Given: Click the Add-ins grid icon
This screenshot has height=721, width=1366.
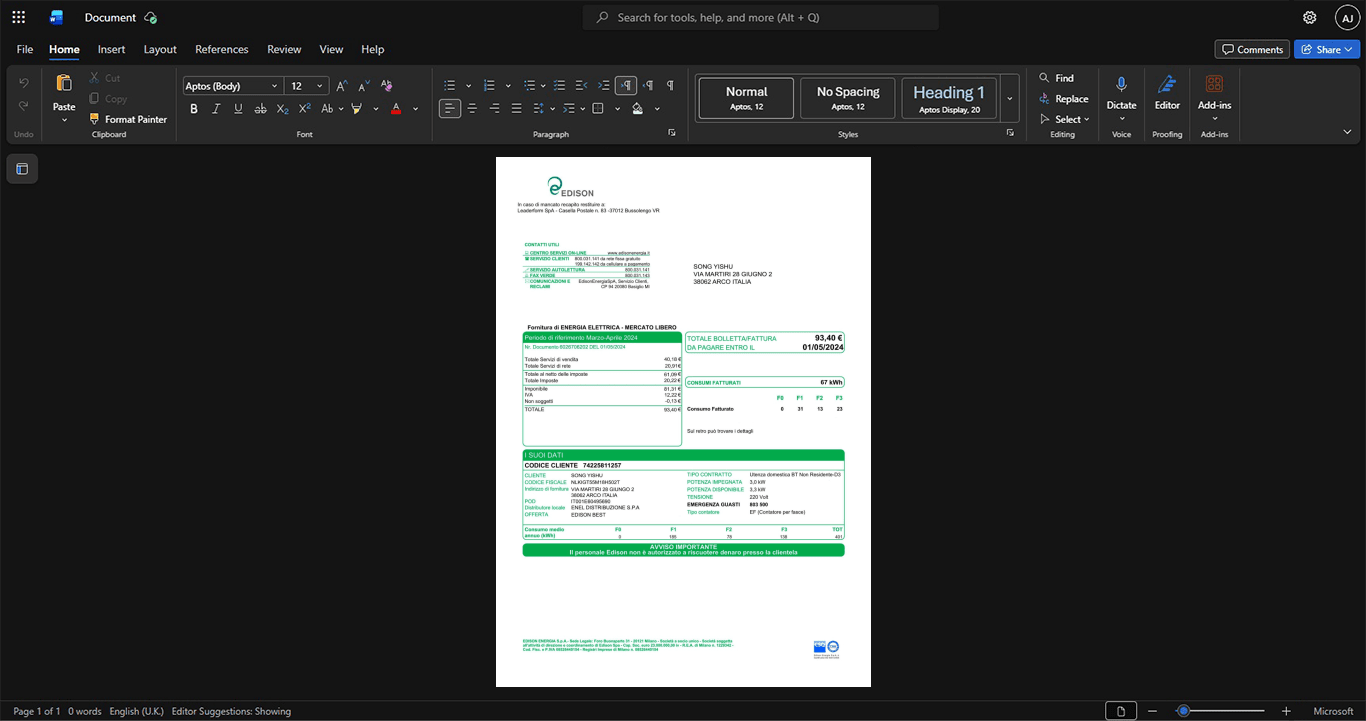Looking at the screenshot, I should [1214, 85].
